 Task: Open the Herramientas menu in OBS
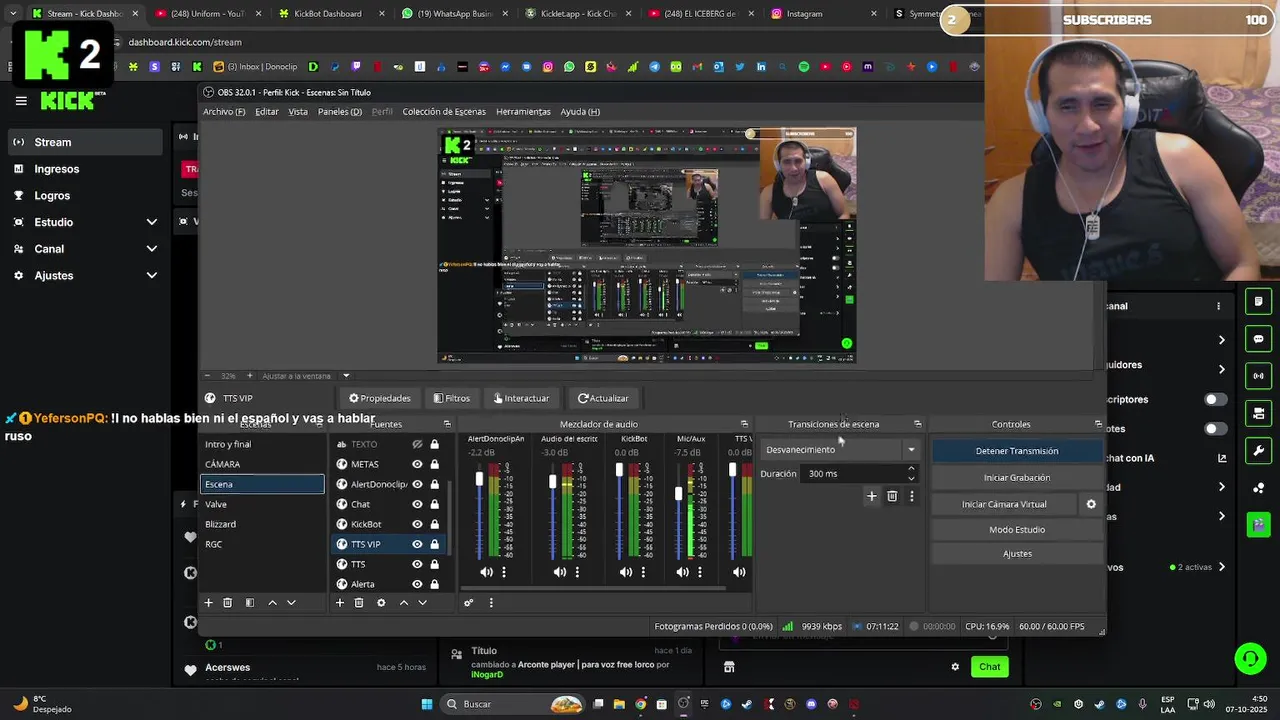pyautogui.click(x=523, y=112)
